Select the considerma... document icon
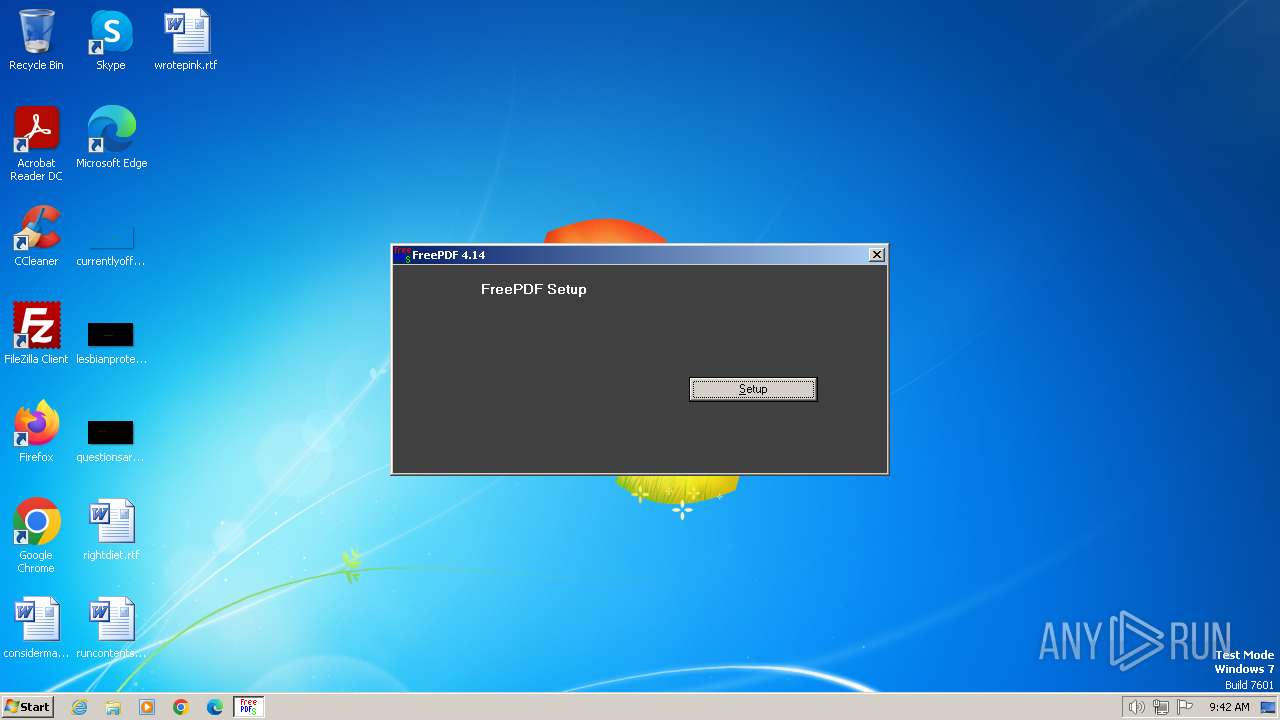The height and width of the screenshot is (720, 1280). [x=36, y=628]
